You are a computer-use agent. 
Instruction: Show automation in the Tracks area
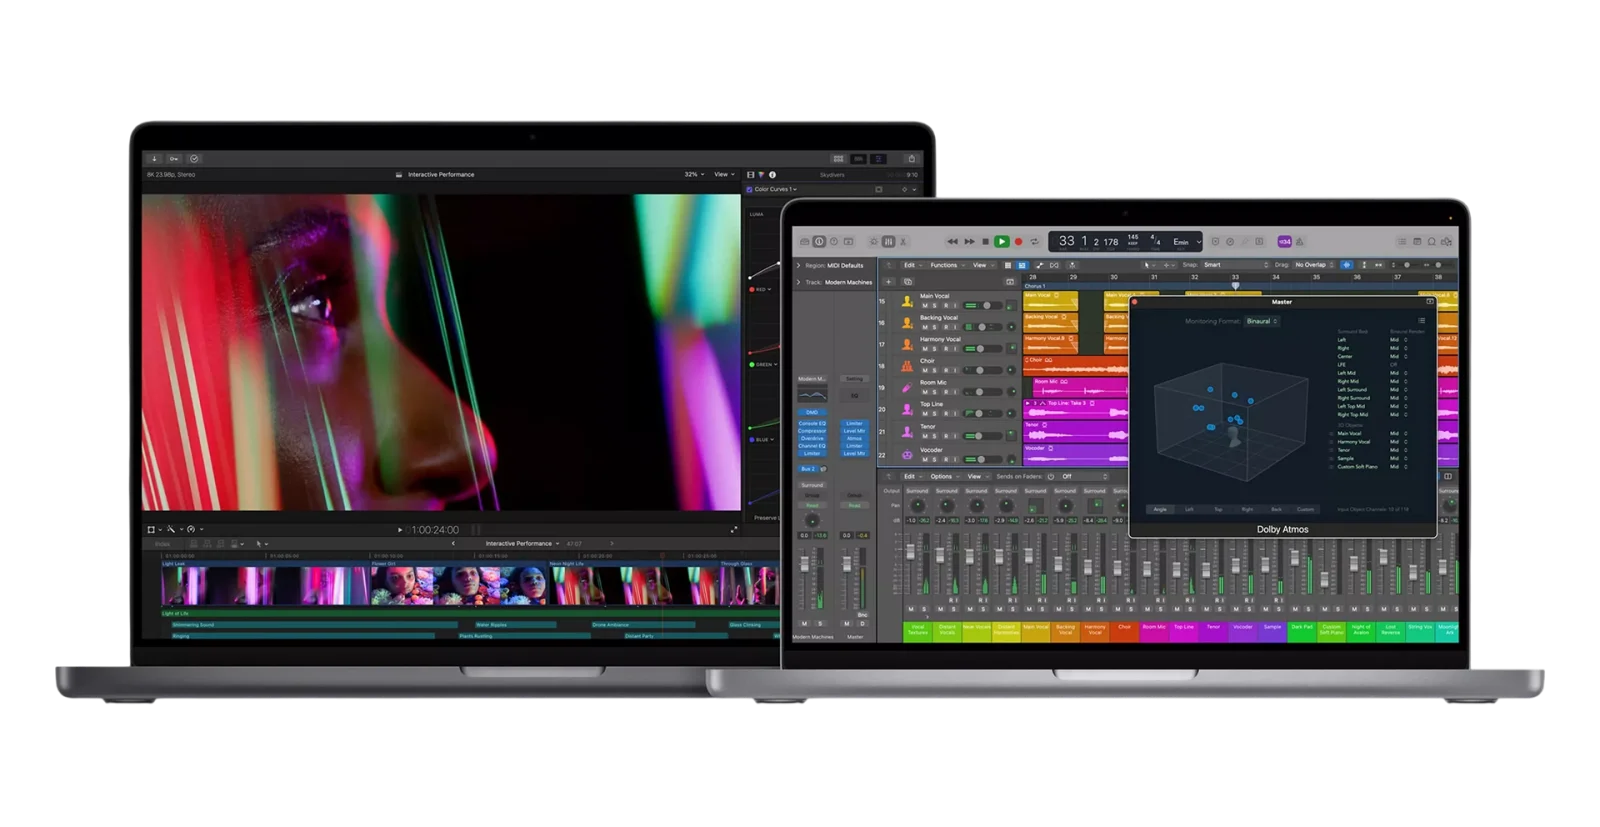1039,266
